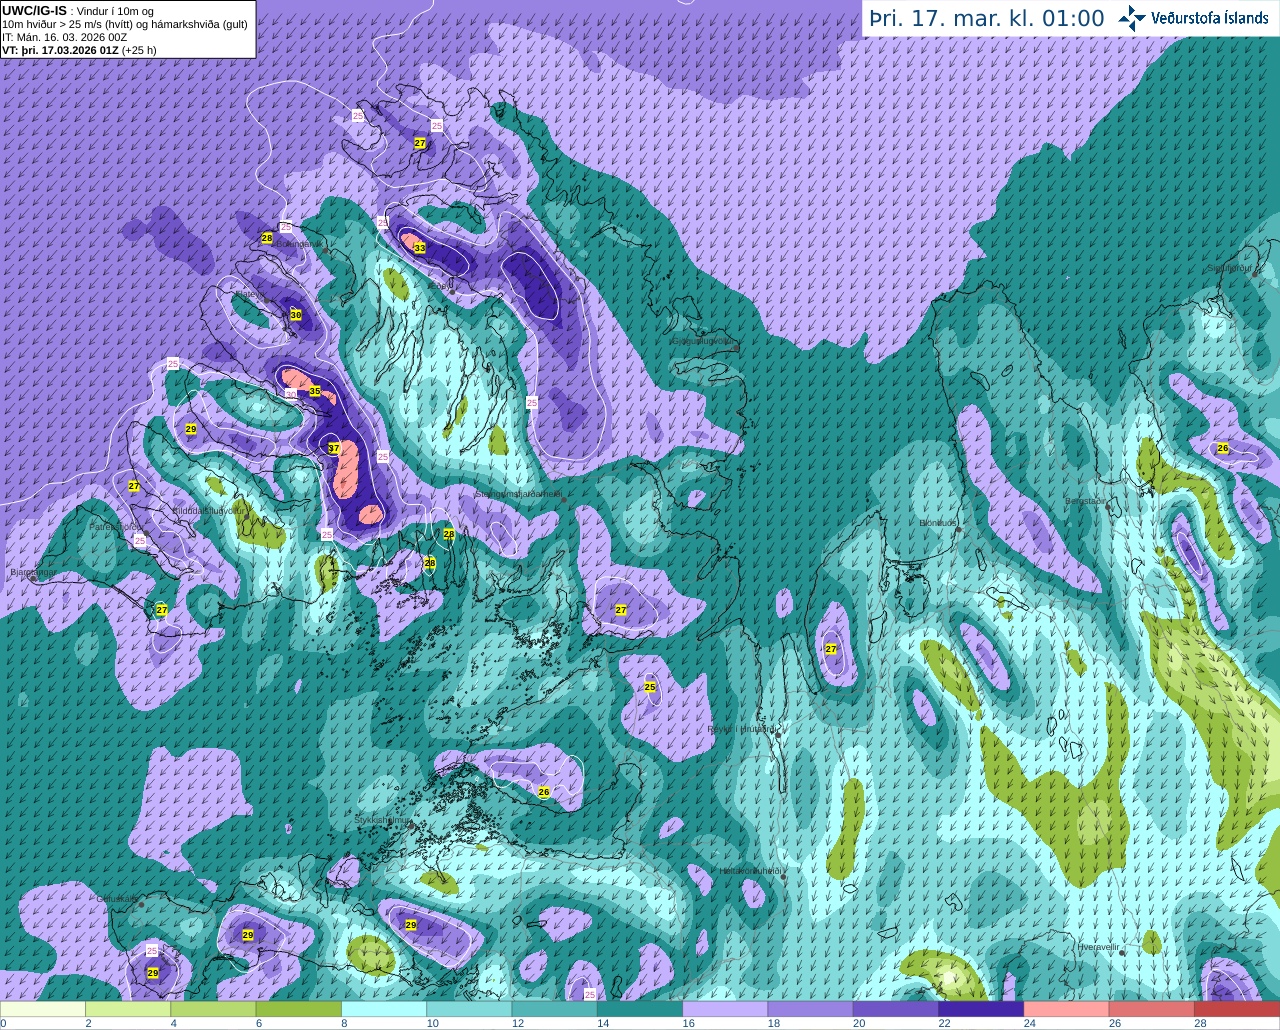Click the Patreksfjörður station label
Screen dimensions: 1280x1030
[x=117, y=526]
